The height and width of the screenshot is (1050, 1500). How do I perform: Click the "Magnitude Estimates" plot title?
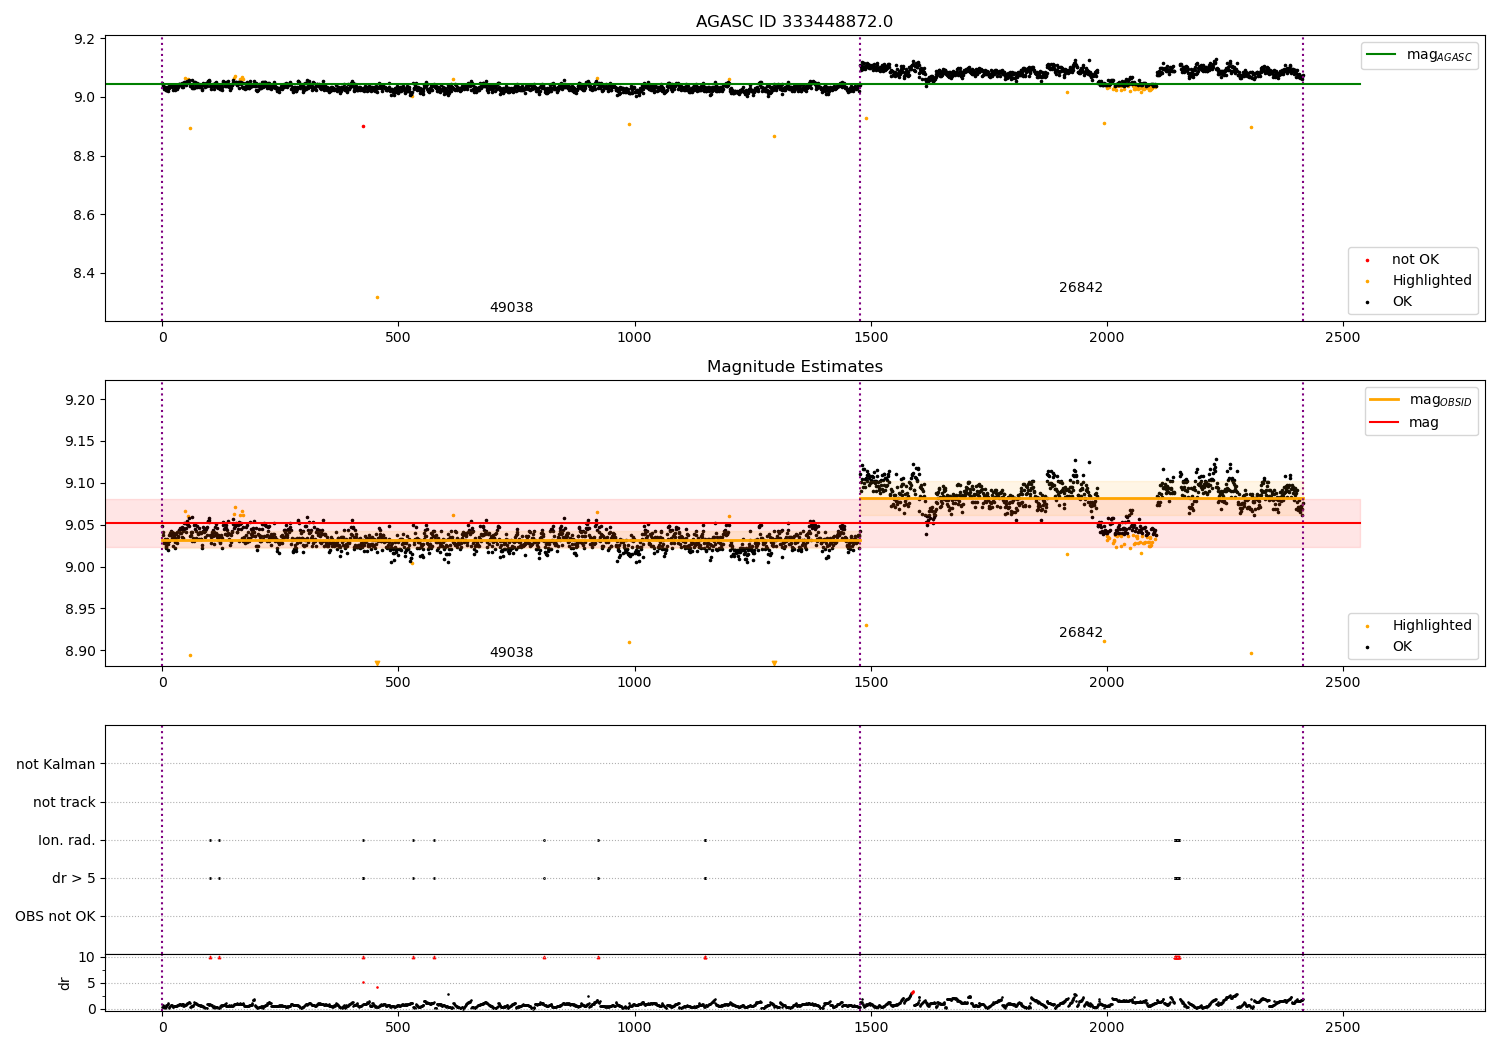[795, 367]
